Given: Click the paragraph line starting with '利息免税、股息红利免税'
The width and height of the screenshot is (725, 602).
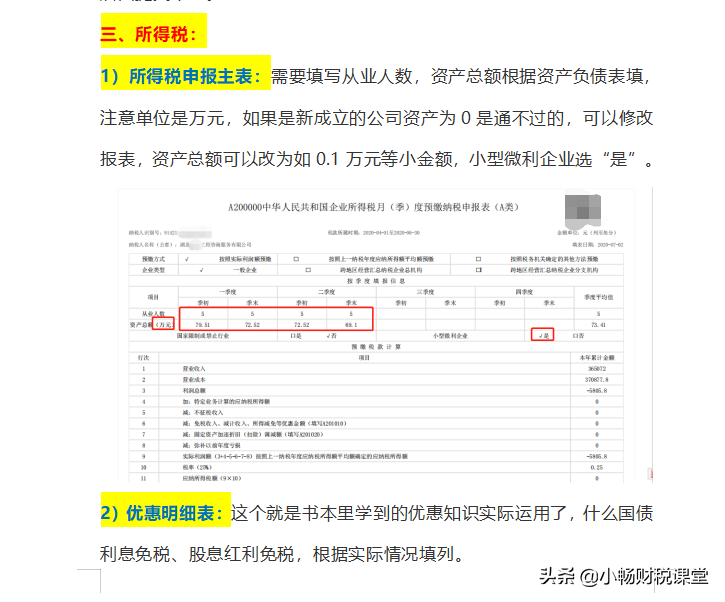Looking at the screenshot, I should click(282, 553).
